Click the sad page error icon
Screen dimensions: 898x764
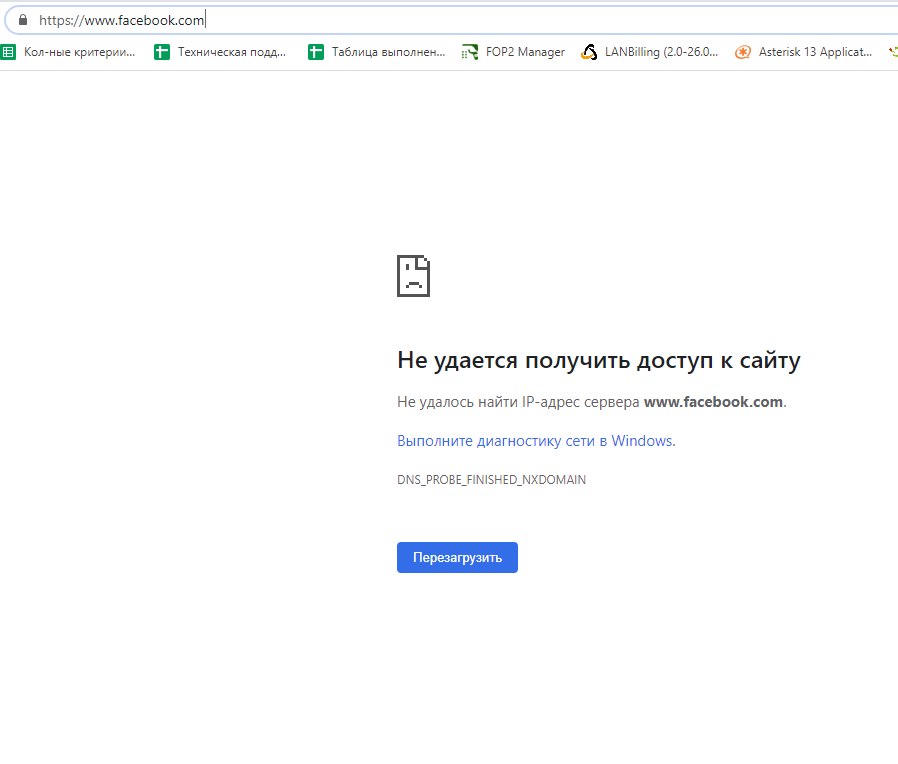[413, 276]
